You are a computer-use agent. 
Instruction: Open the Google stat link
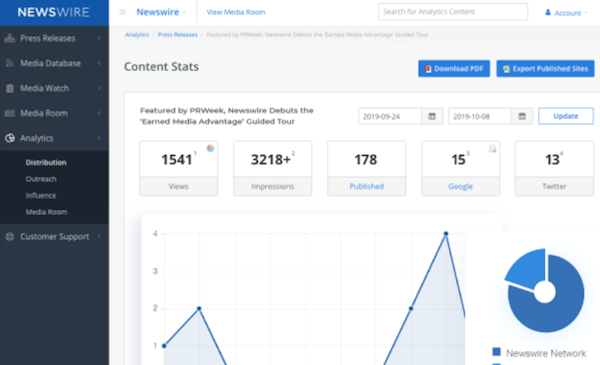[460, 186]
